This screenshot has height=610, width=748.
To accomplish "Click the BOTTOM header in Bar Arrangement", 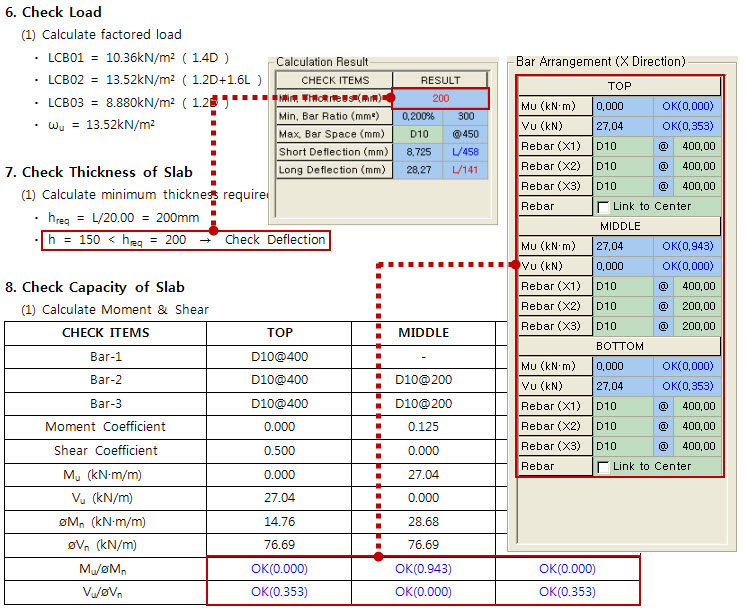I will coord(620,346).
